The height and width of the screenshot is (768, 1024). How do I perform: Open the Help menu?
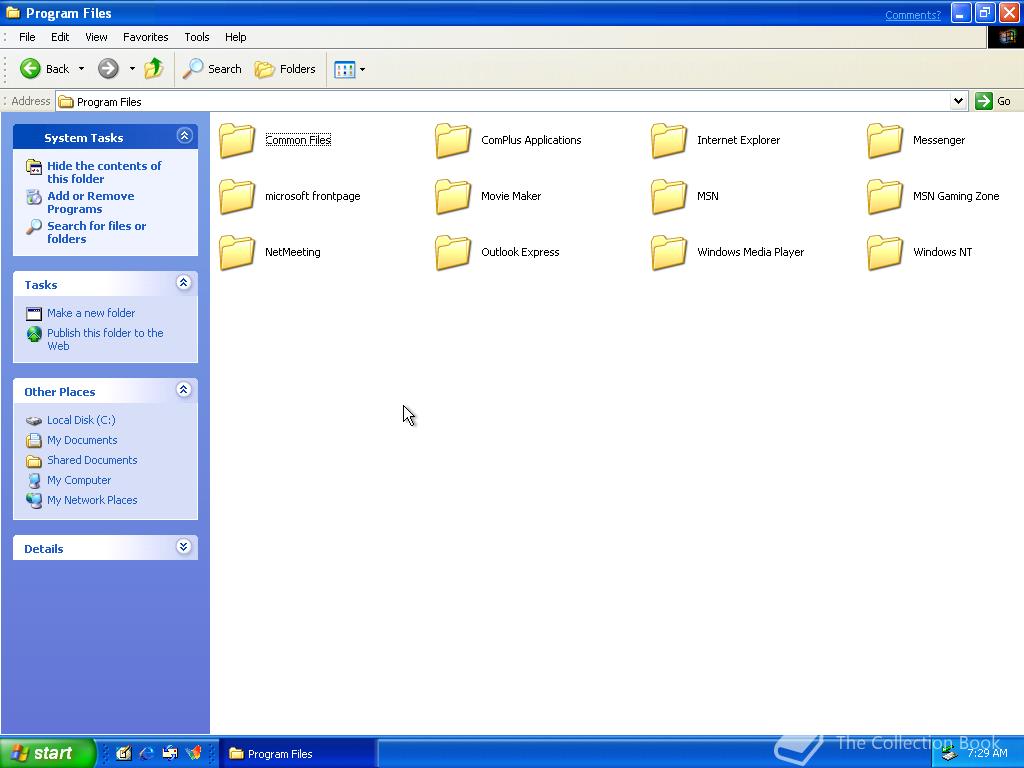[236, 37]
